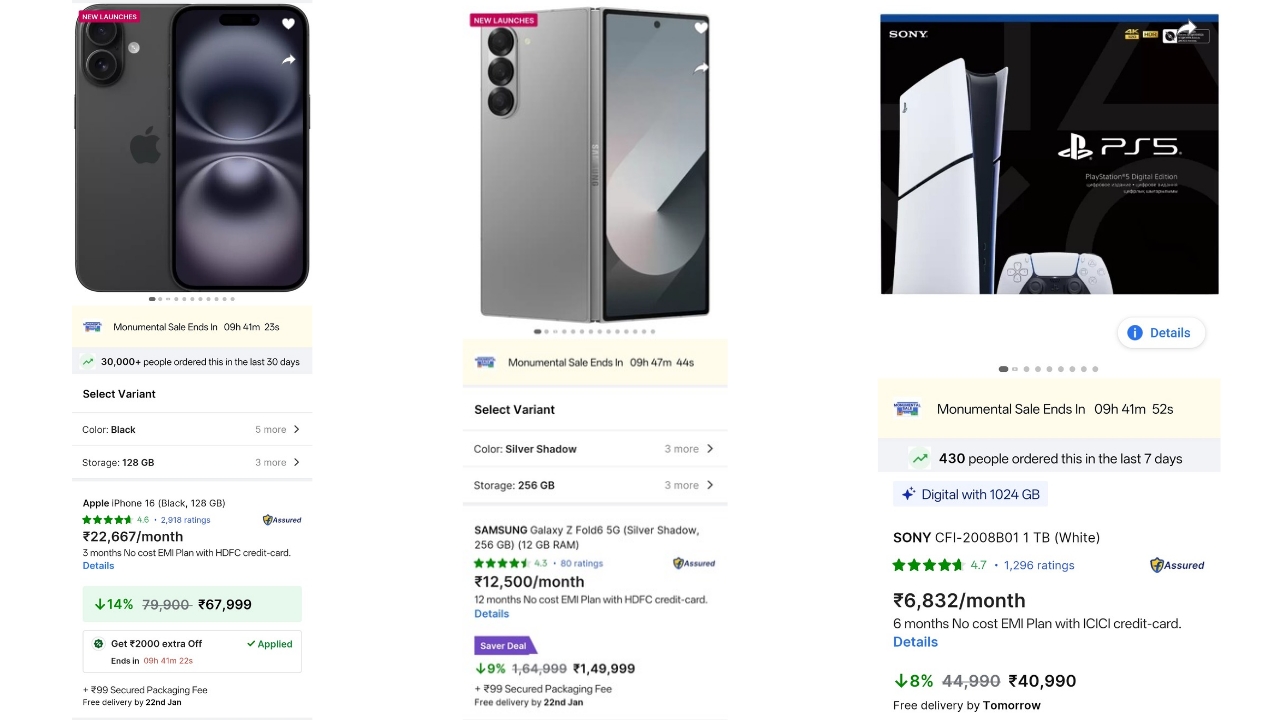This screenshot has width=1280, height=720.
Task: Favorite the Galaxy Z Fold6 with heart icon
Action: coord(701,27)
